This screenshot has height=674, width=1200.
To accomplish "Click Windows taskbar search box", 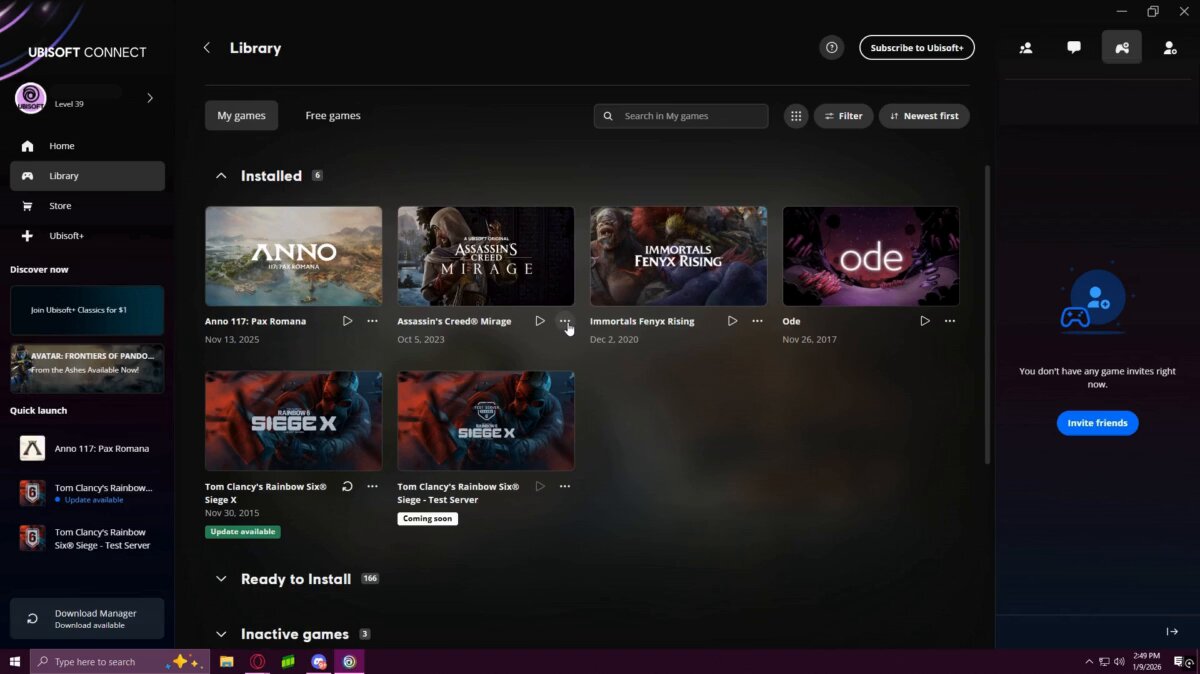I will (120, 661).
